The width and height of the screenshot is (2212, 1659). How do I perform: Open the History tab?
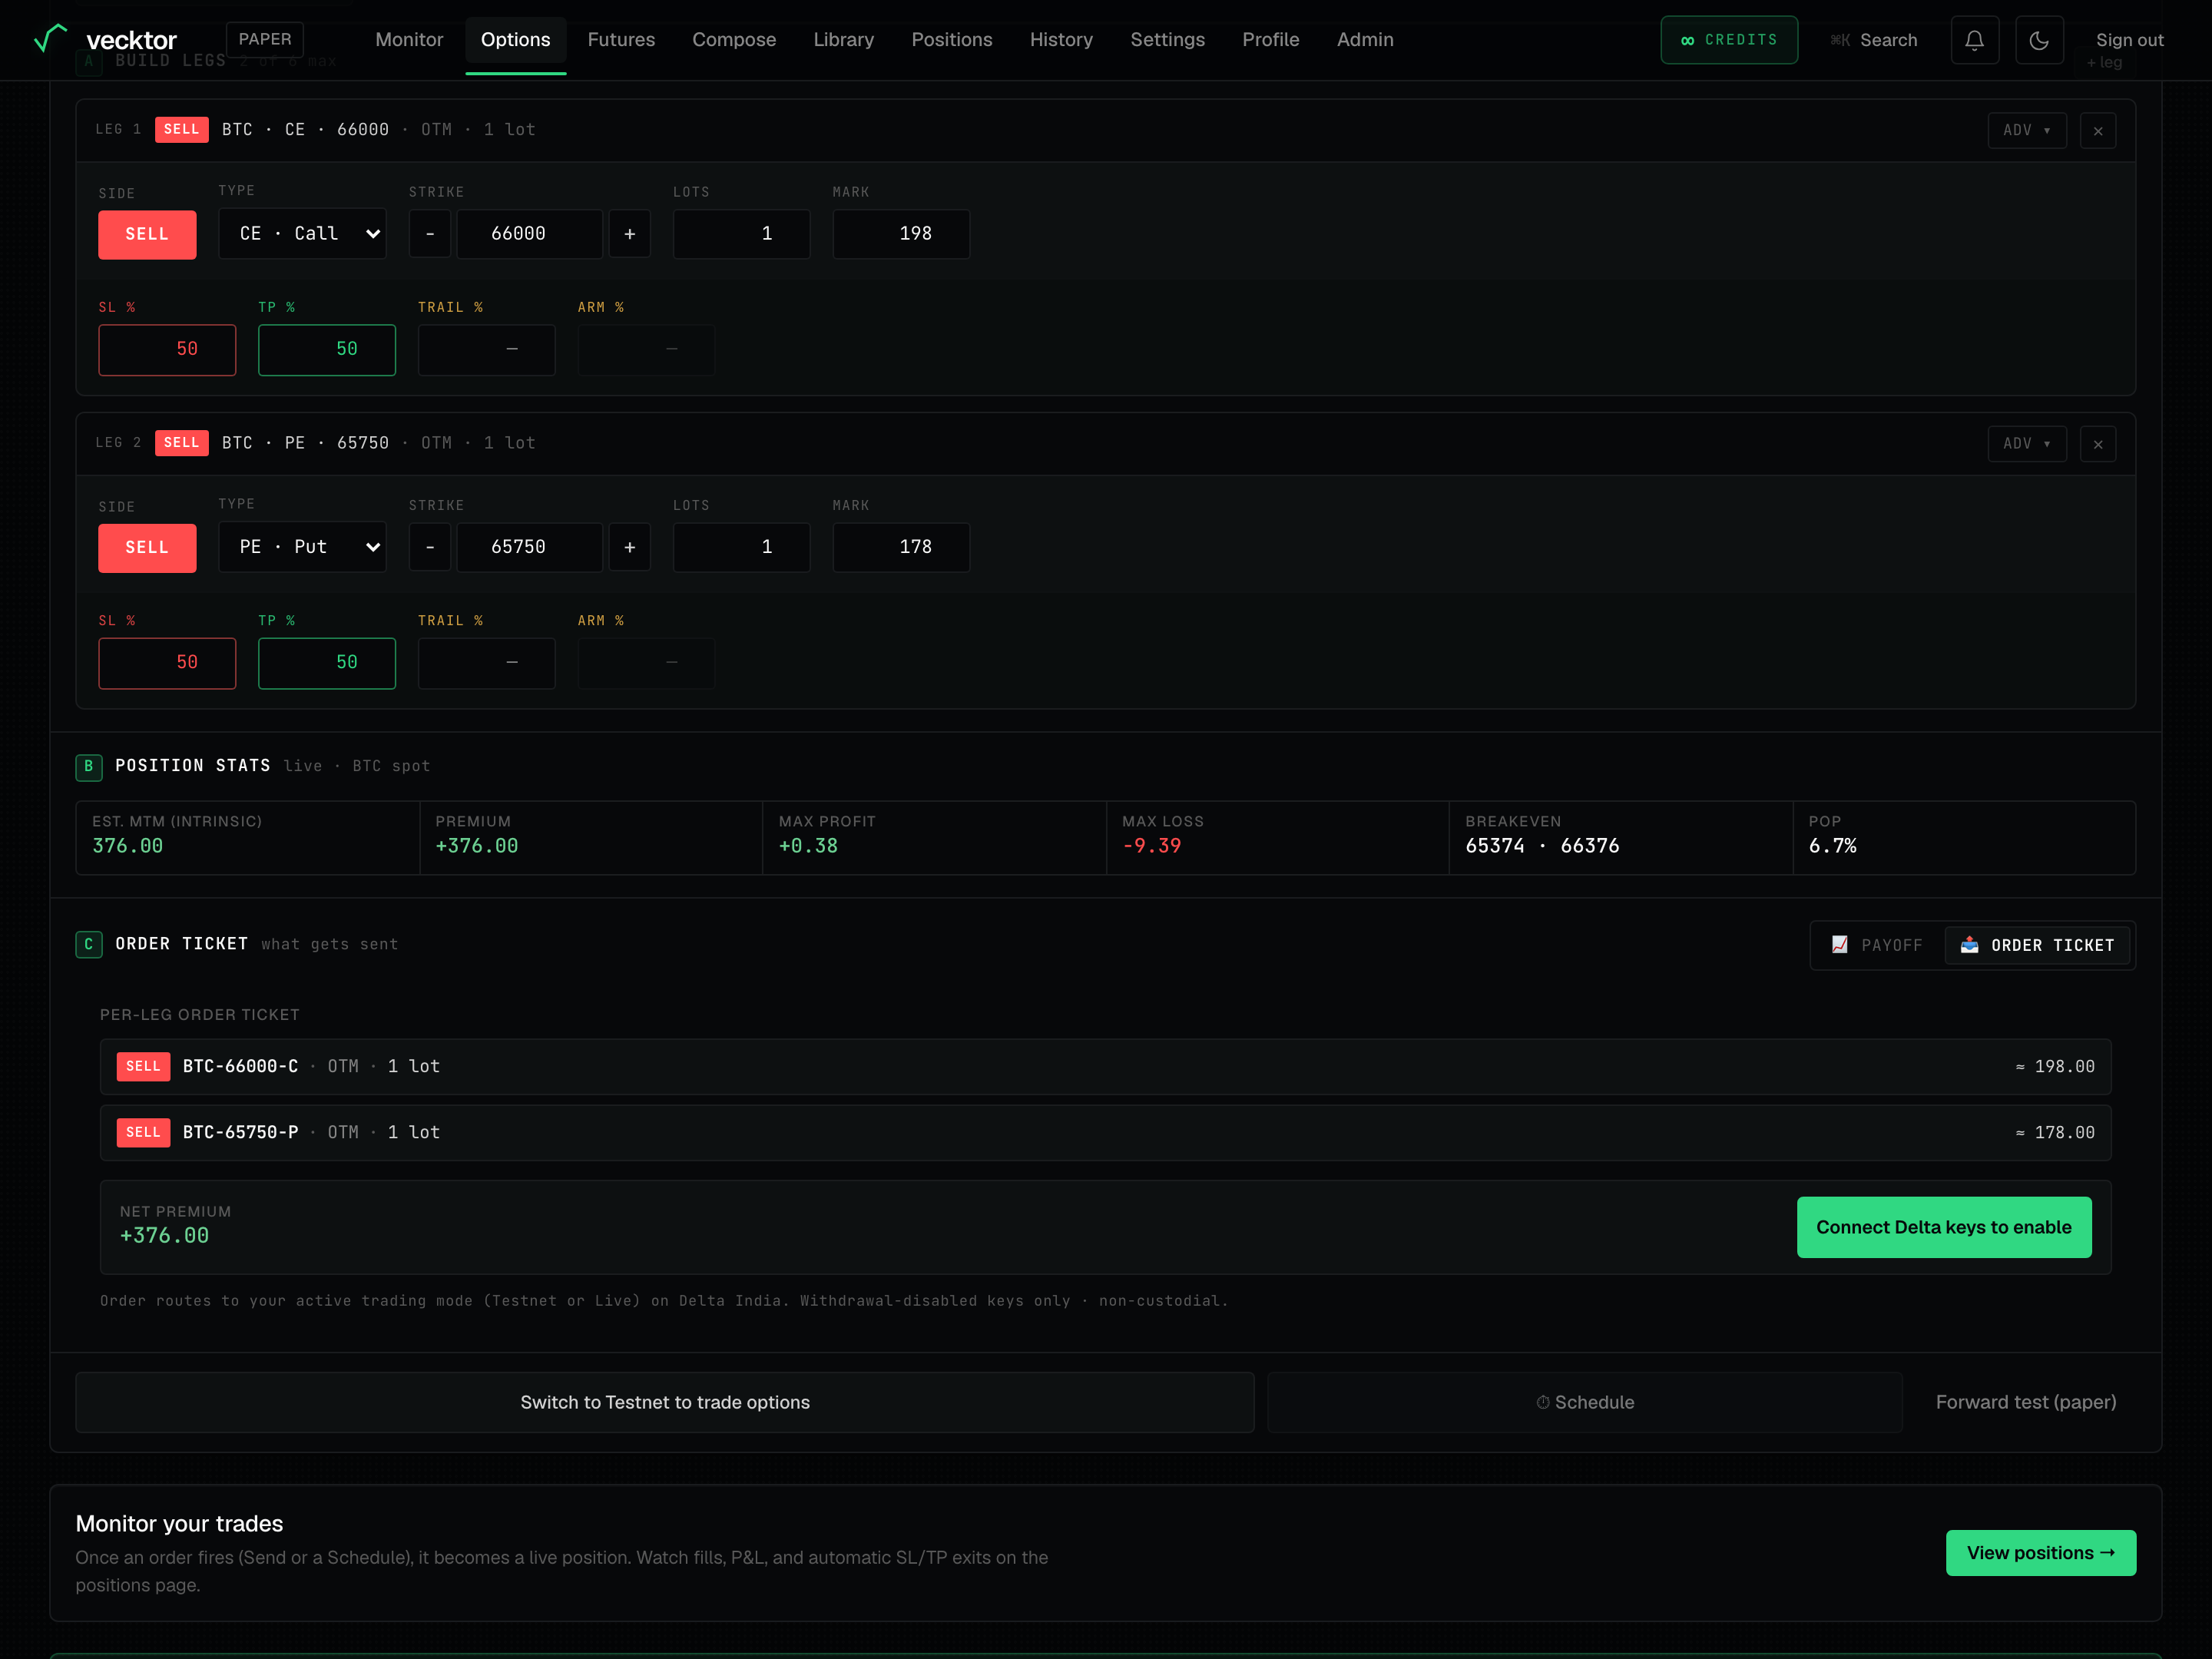pos(1061,40)
